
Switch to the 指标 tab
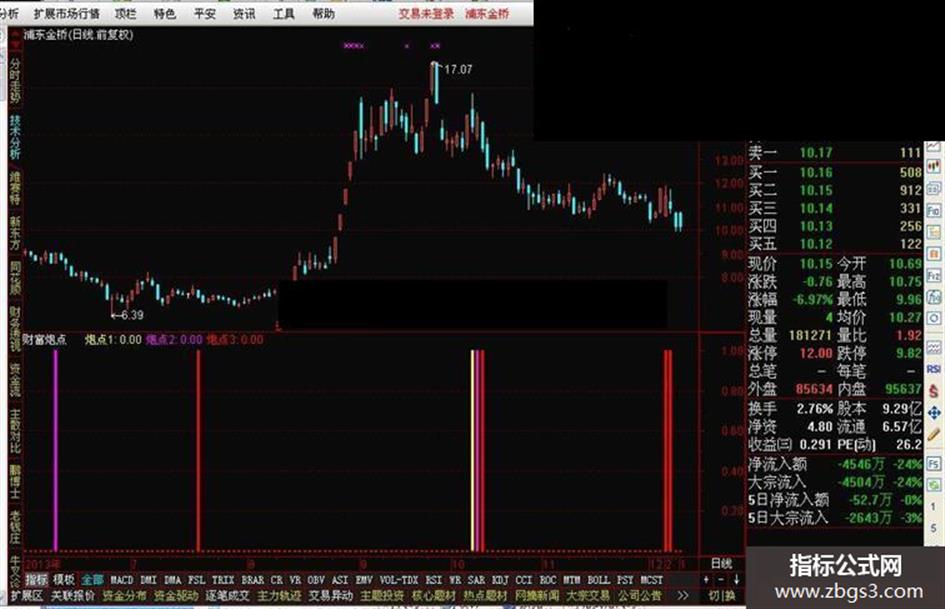click(x=36, y=579)
